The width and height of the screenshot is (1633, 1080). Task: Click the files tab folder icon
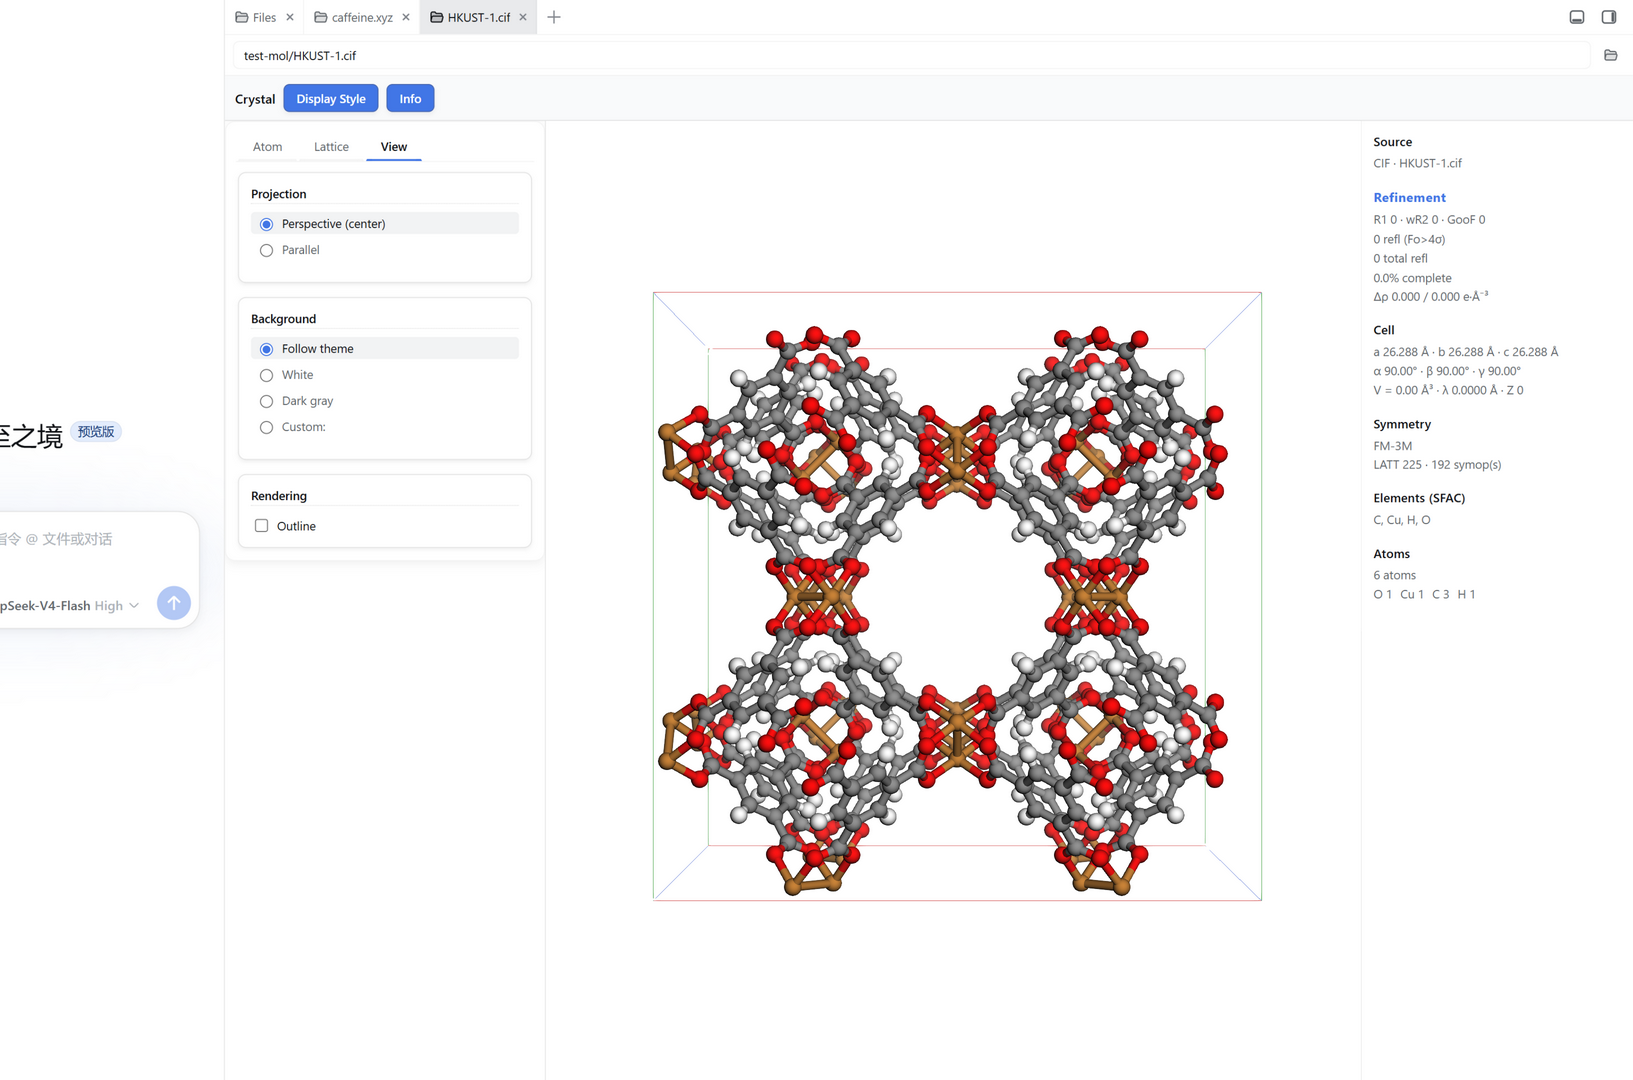pyautogui.click(x=242, y=17)
